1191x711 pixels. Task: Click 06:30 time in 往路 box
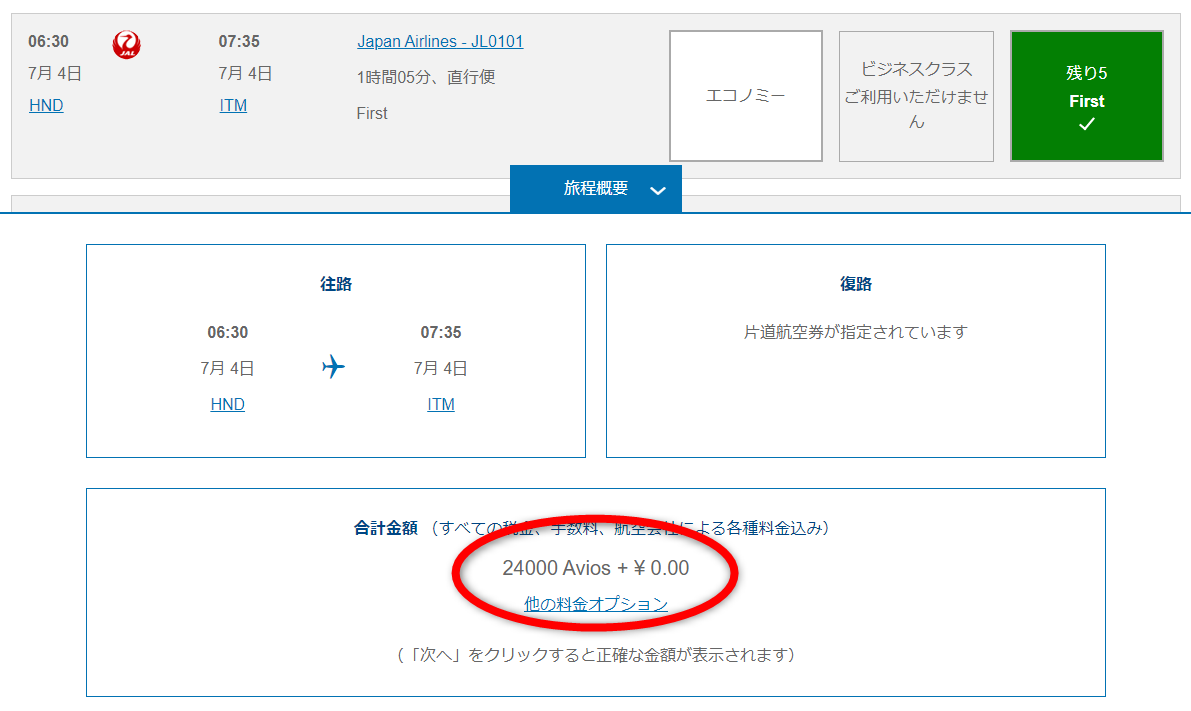[228, 333]
